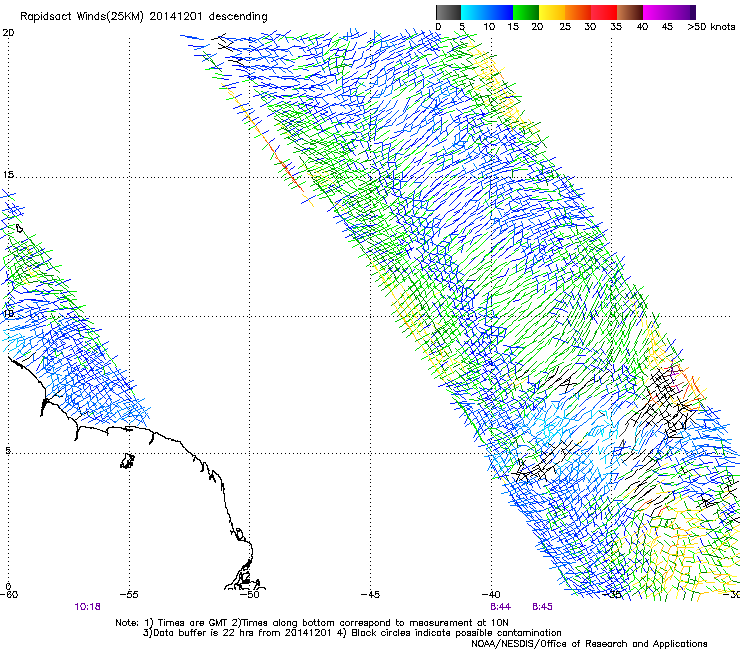Click longitude label '-50' on bottom axis
Image resolution: width=740 pixels, height=650 pixels.
pyautogui.click(x=249, y=595)
